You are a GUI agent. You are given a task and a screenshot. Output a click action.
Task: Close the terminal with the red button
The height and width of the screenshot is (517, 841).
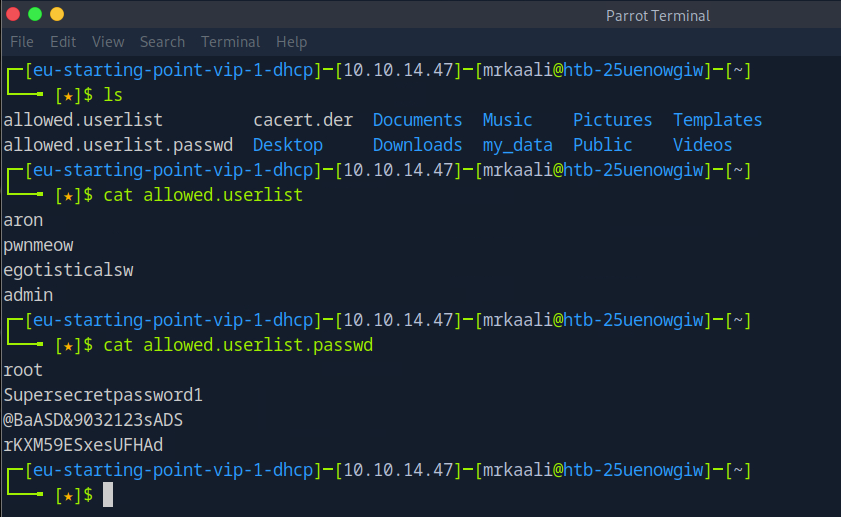13,15
